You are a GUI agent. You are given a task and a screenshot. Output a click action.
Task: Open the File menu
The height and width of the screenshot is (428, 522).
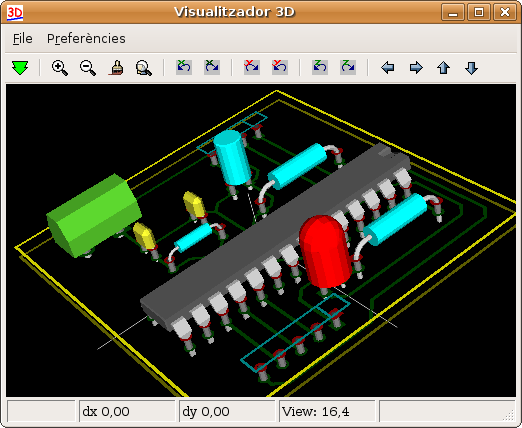[x=23, y=39]
